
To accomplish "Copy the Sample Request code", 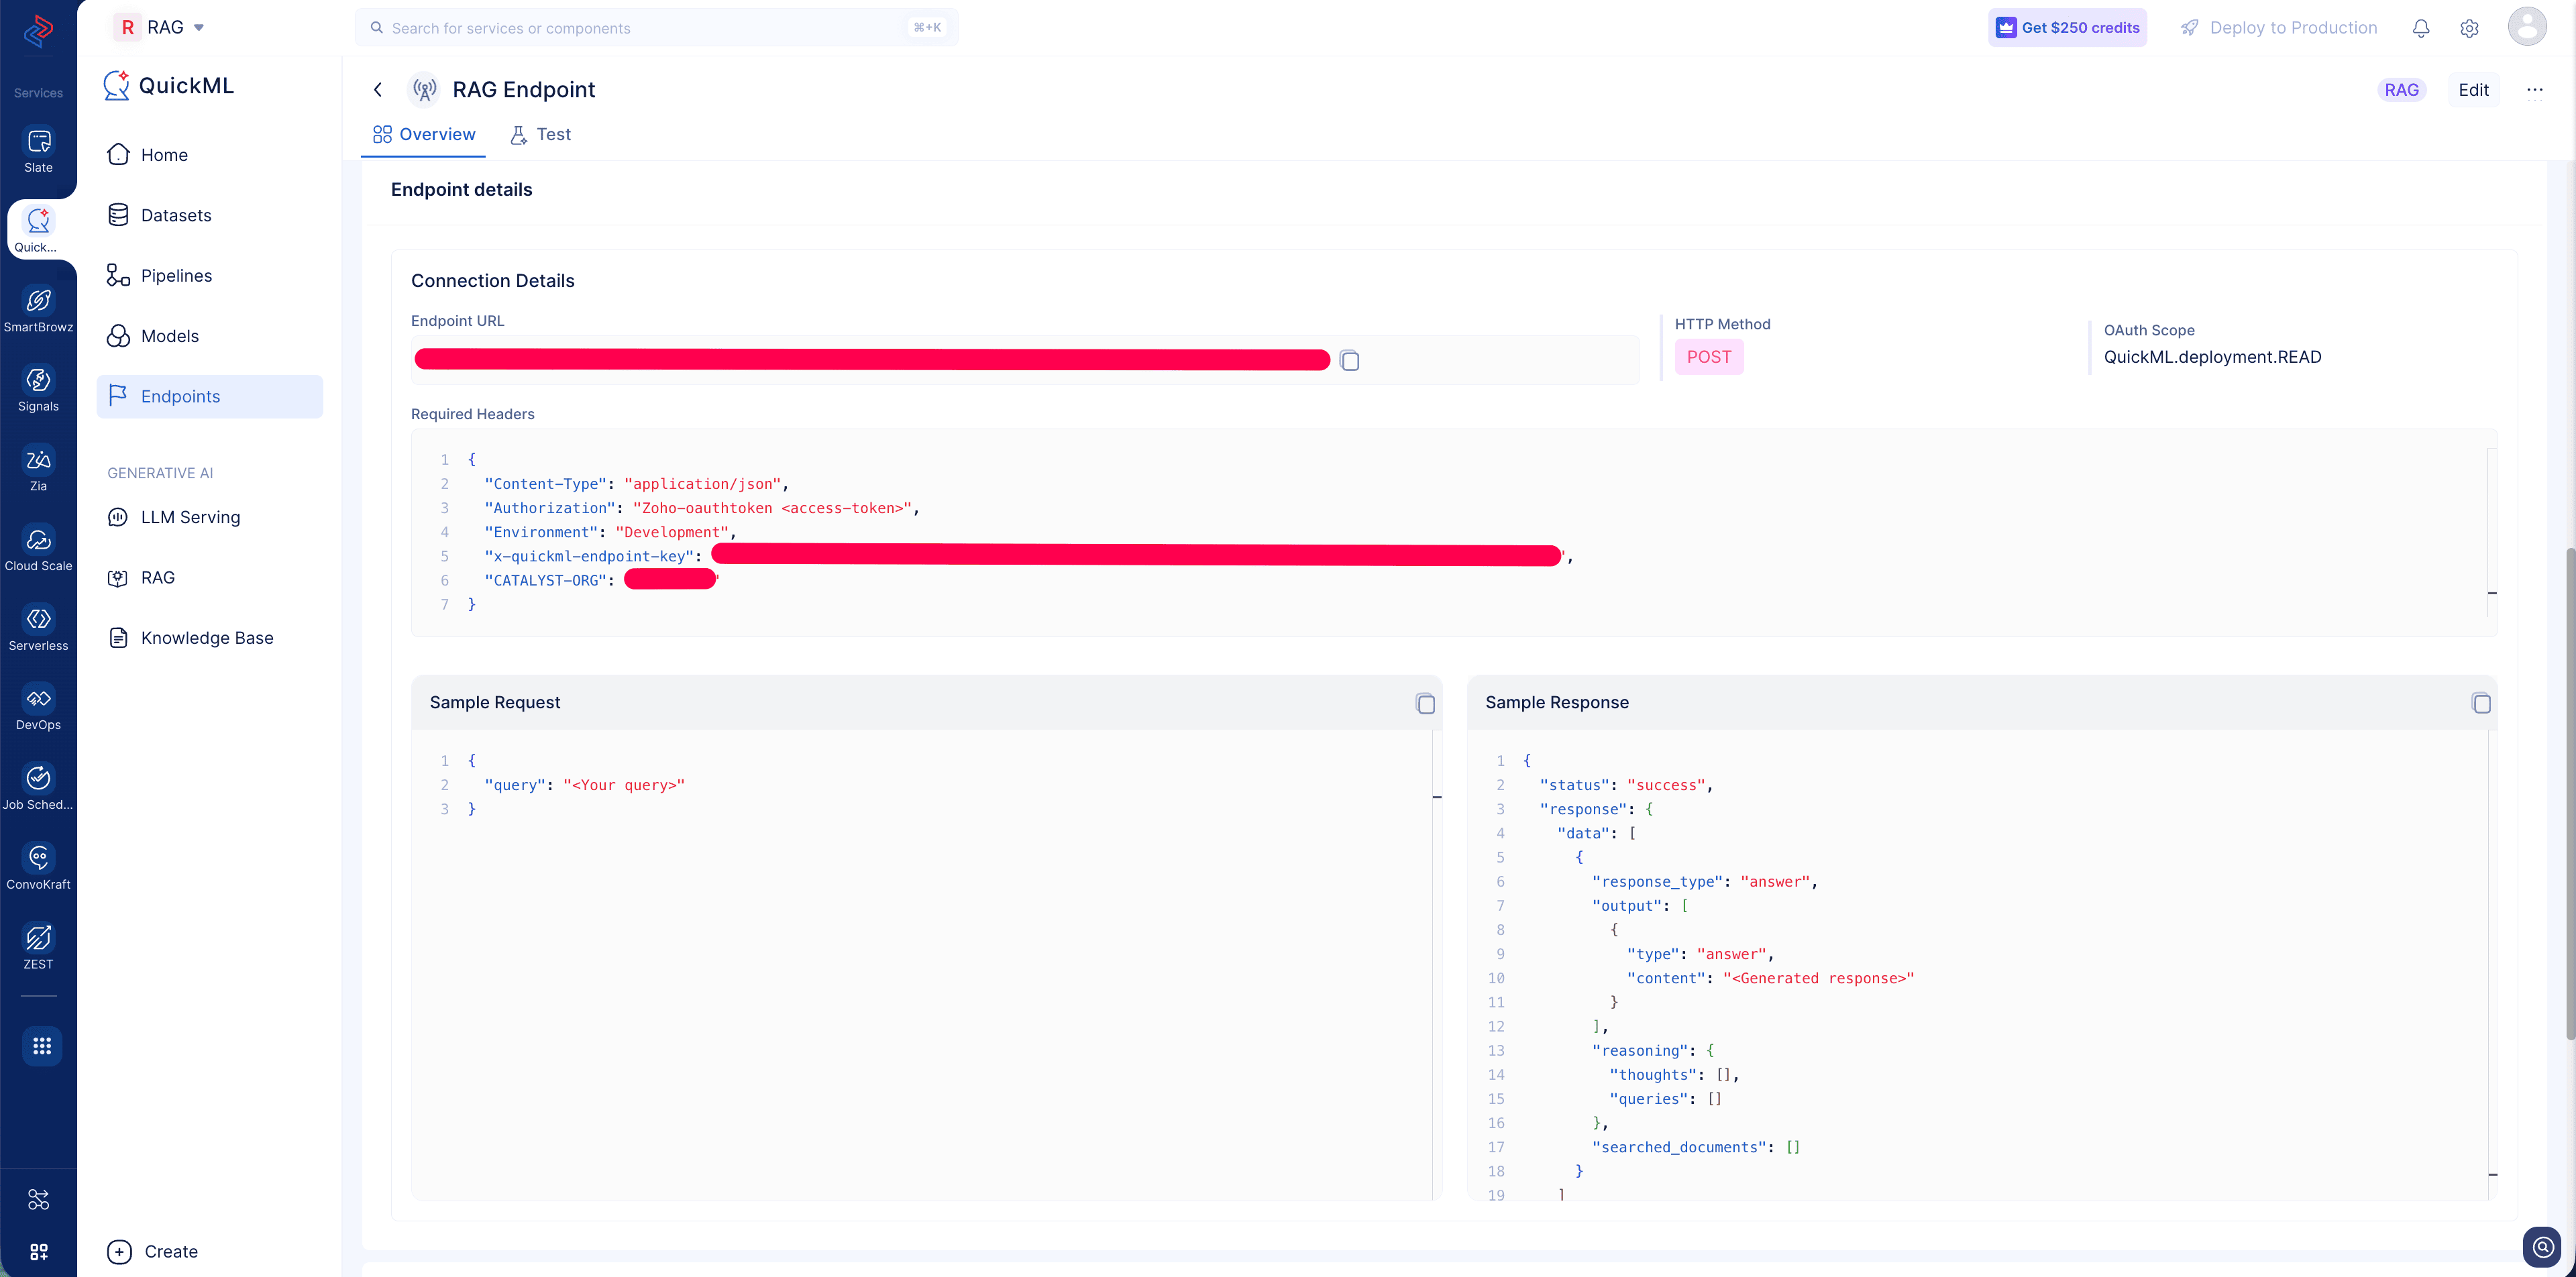I will (x=1425, y=703).
